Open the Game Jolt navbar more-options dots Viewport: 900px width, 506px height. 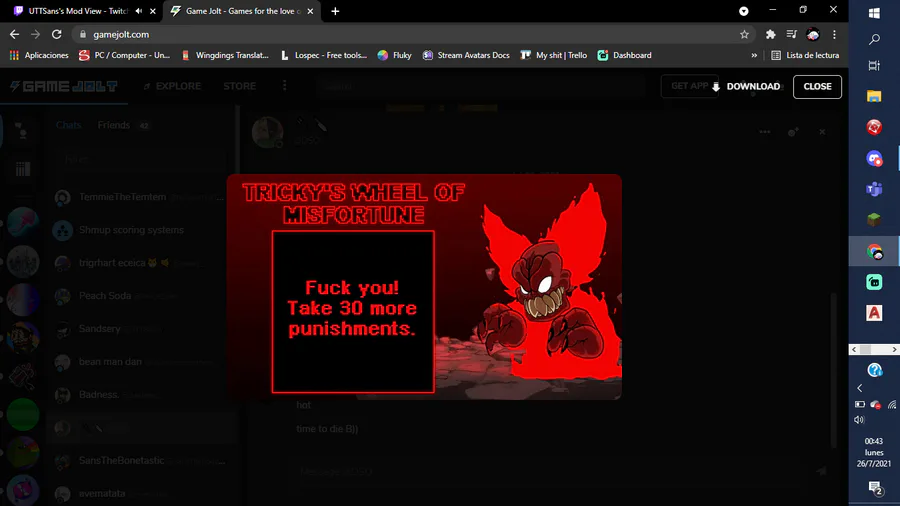click(x=285, y=86)
